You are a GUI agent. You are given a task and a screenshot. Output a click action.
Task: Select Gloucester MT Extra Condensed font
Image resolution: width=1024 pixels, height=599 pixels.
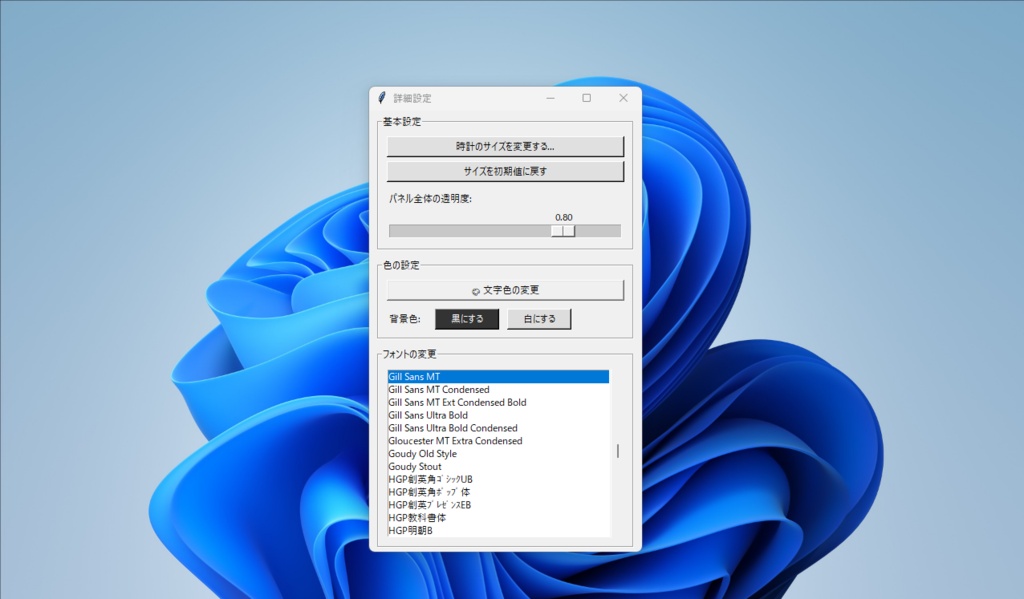click(498, 441)
